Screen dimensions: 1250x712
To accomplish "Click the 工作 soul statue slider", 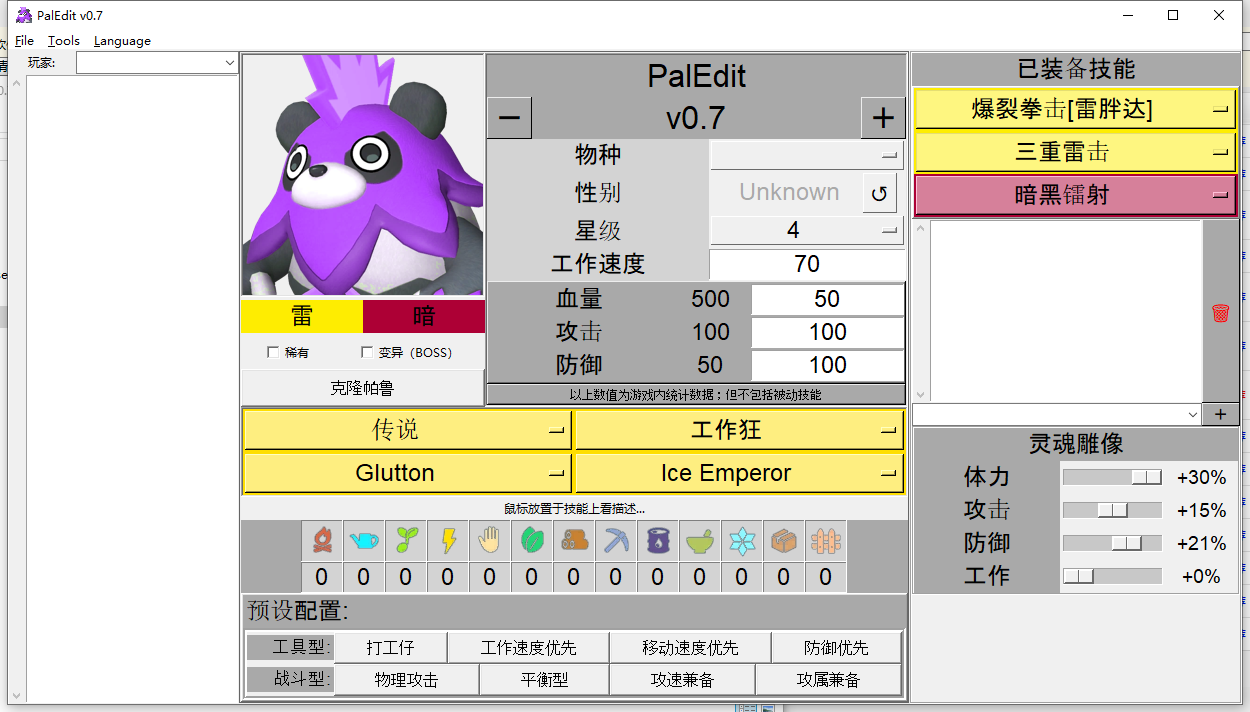I will click(x=1112, y=576).
